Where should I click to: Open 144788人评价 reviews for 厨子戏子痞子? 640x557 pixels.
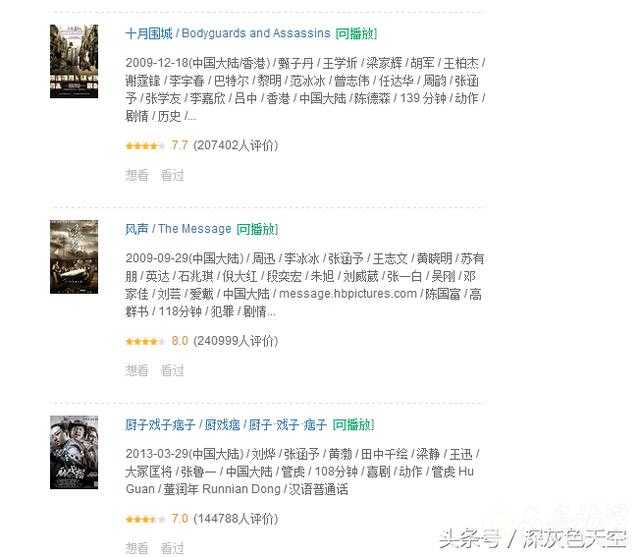tap(236, 519)
